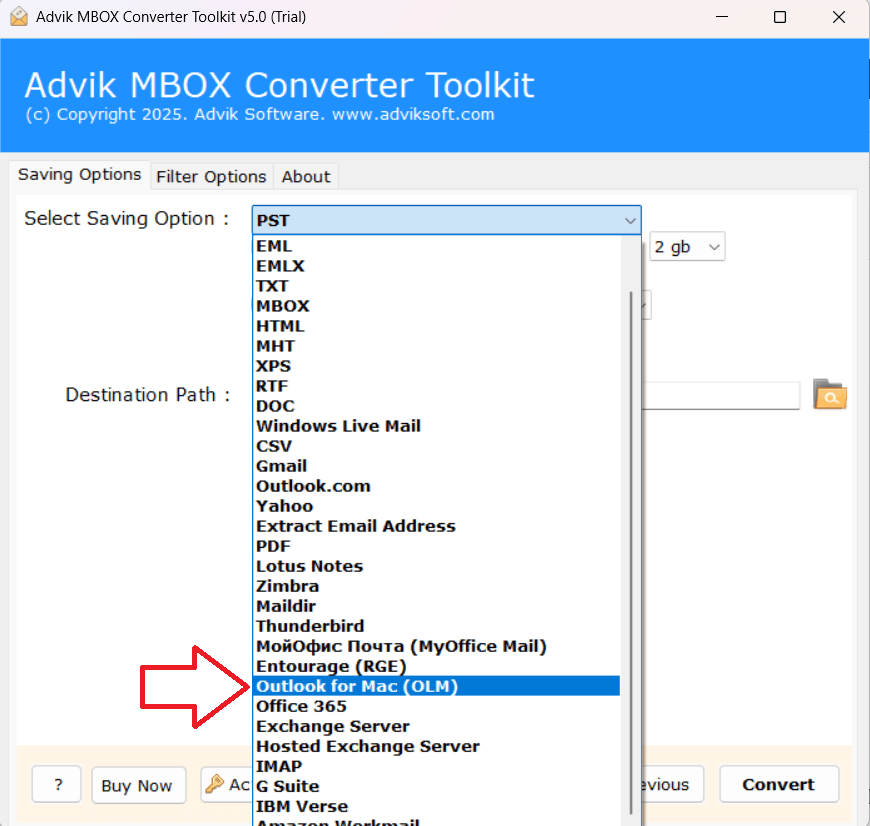Choose TXT as saving option
The image size is (870, 826).
pyautogui.click(x=436, y=286)
